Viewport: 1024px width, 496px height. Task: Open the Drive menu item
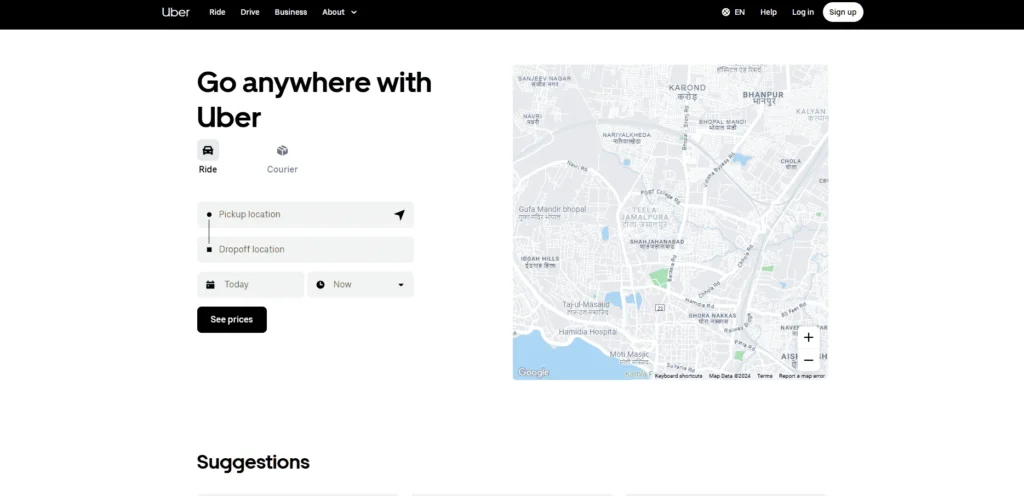point(250,12)
